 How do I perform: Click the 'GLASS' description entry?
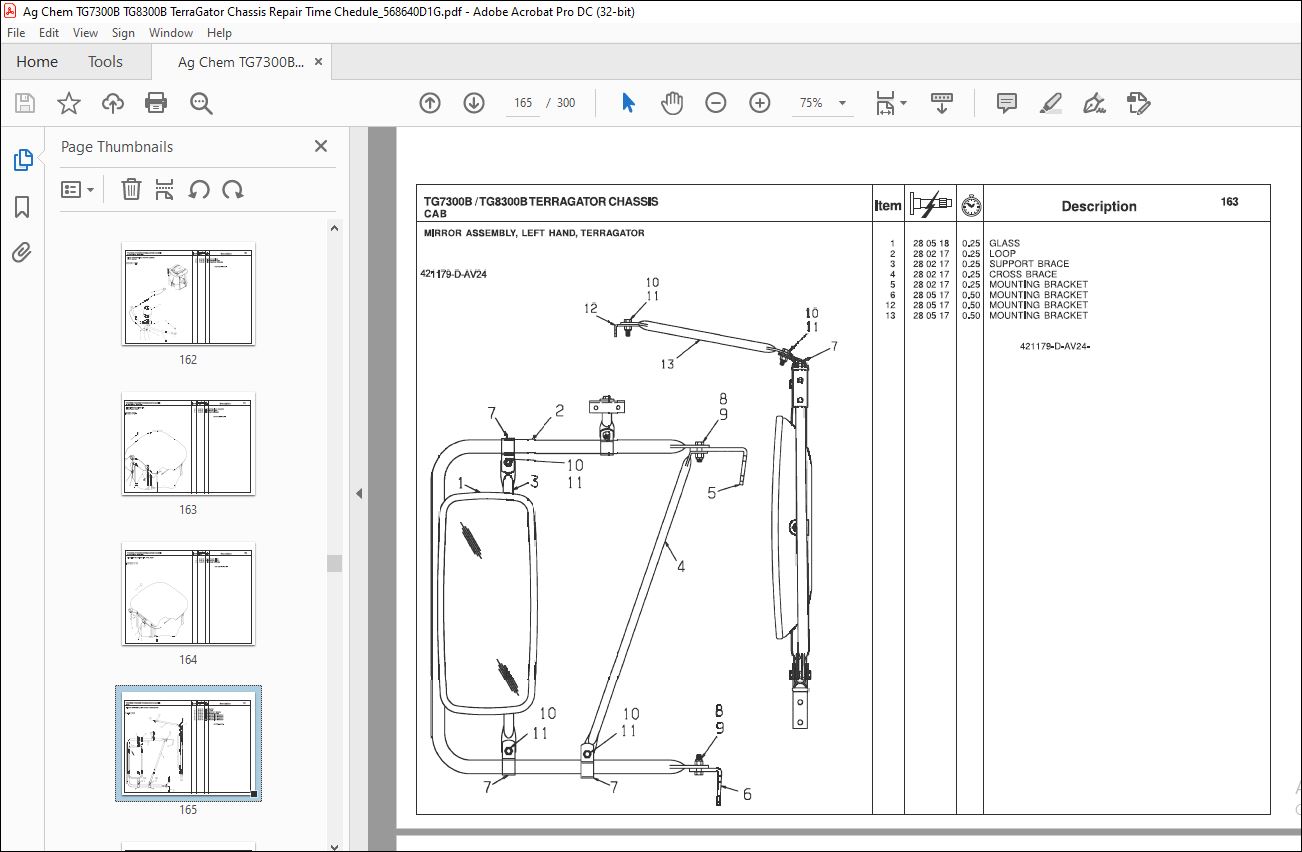(x=1004, y=243)
